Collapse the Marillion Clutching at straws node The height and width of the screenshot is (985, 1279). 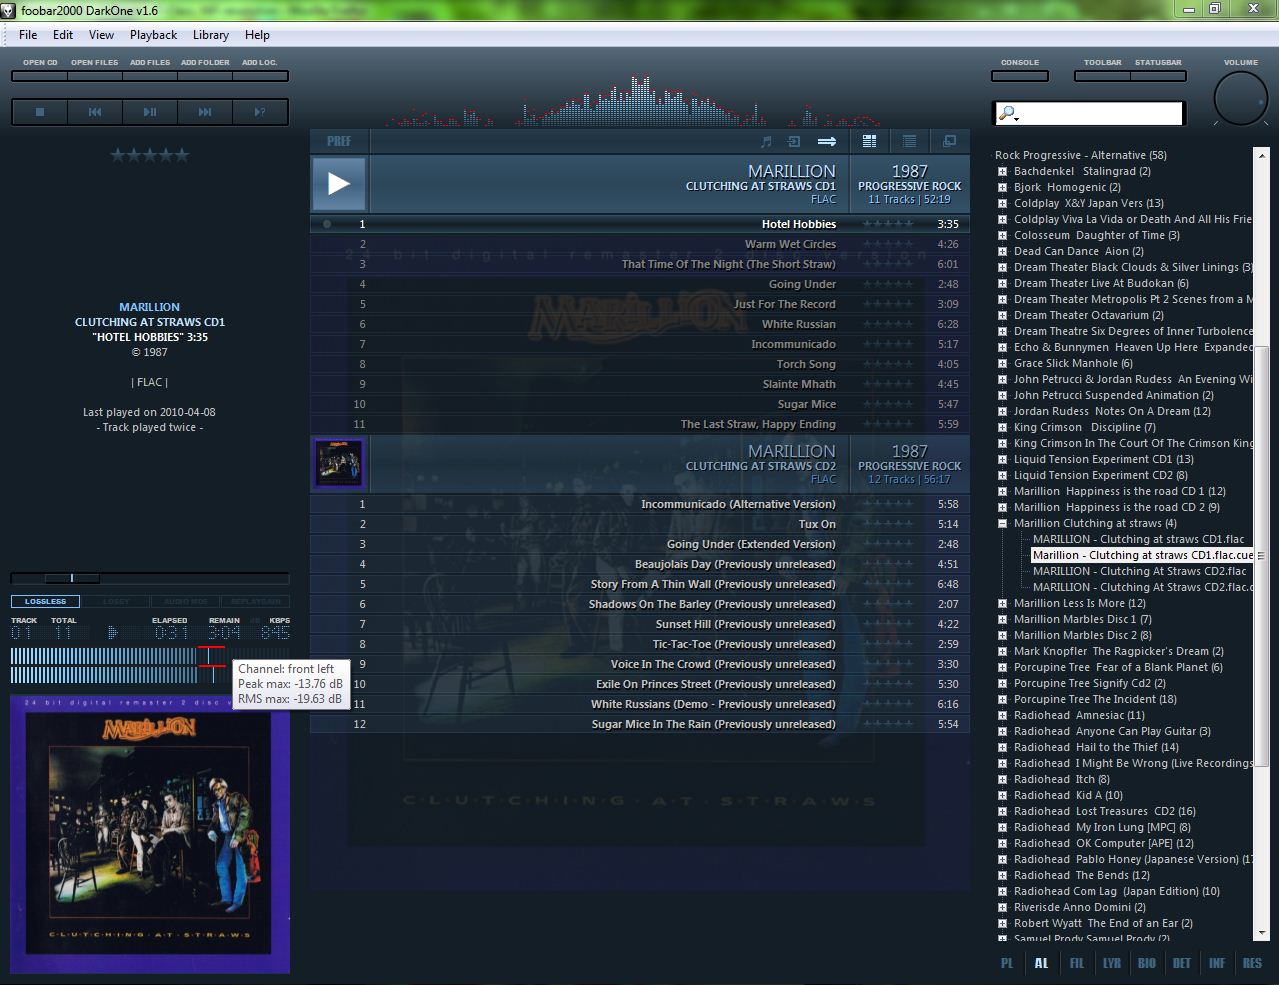click(1002, 523)
